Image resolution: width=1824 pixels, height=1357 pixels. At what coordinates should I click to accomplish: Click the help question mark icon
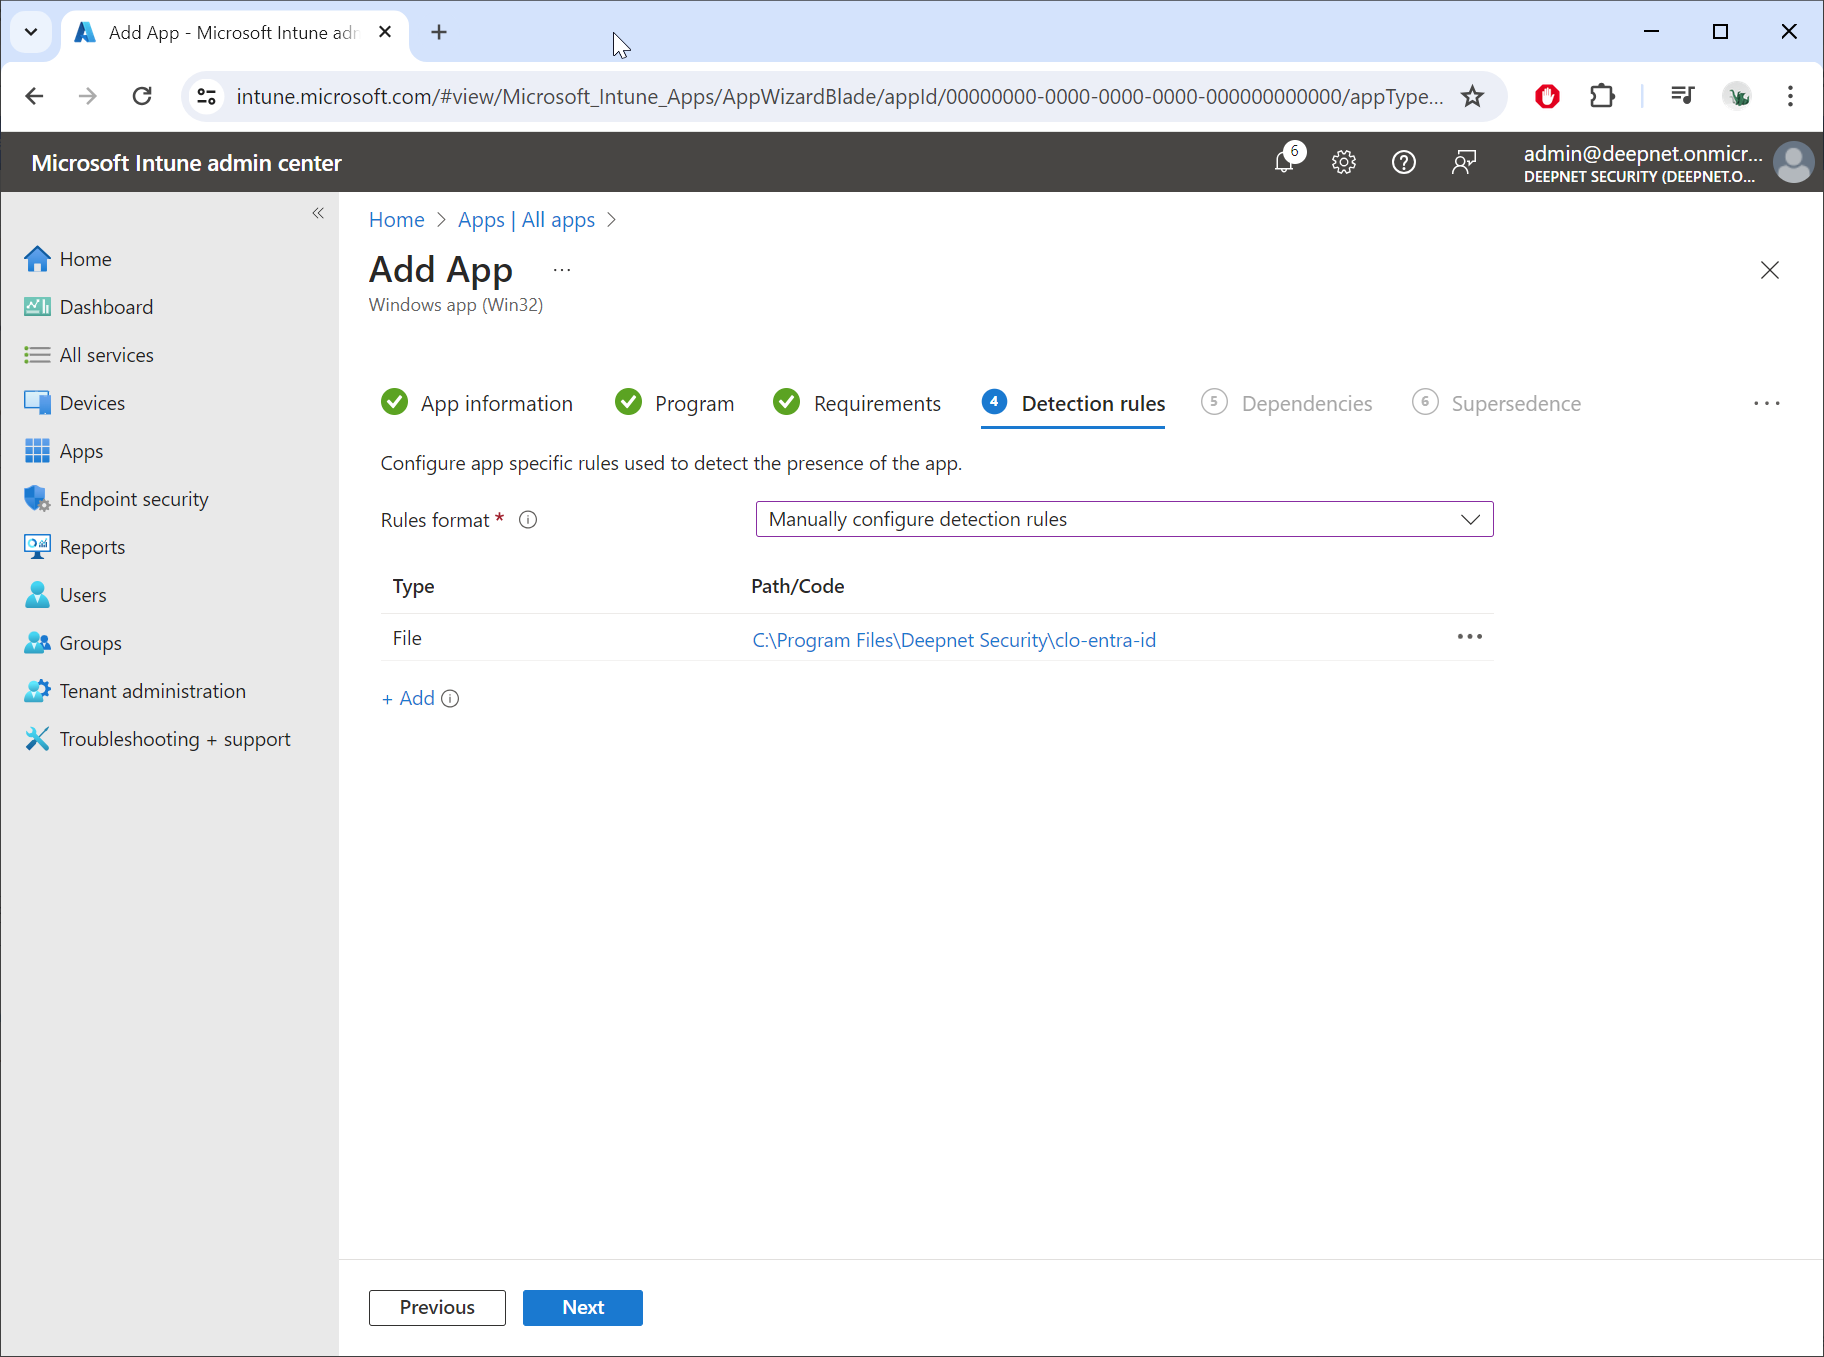click(1404, 162)
